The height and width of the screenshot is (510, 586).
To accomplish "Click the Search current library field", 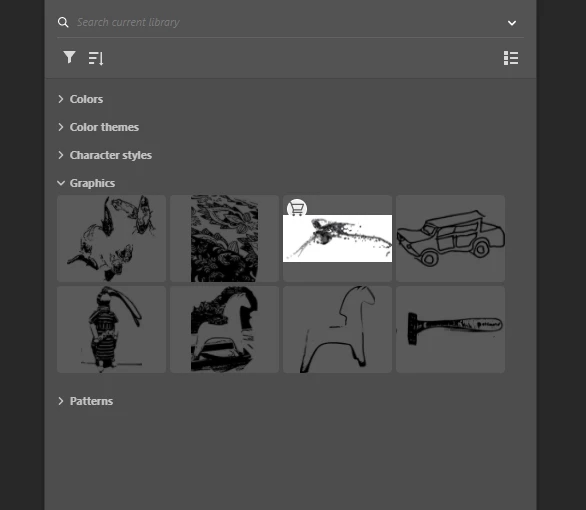I will tap(290, 22).
